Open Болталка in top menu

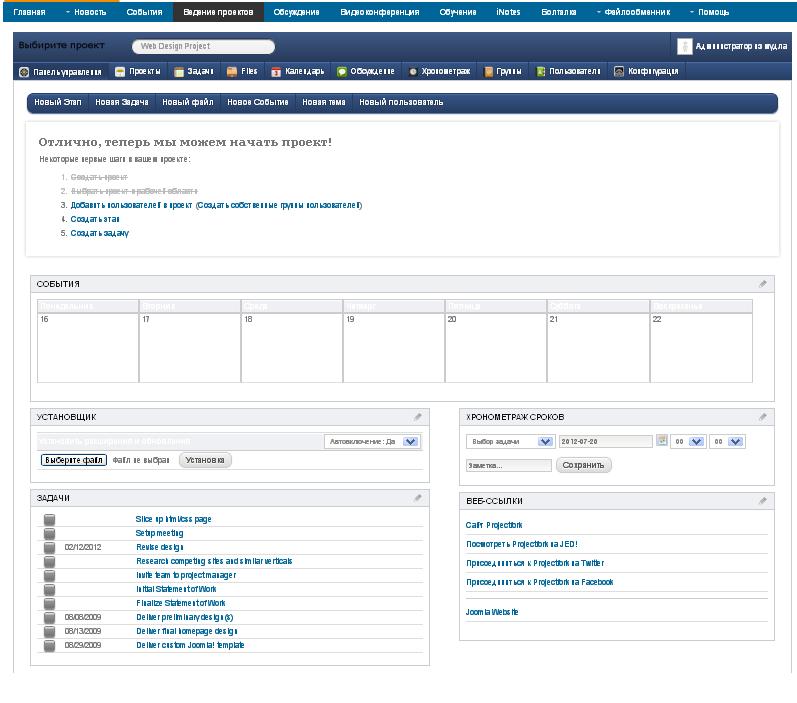point(559,12)
